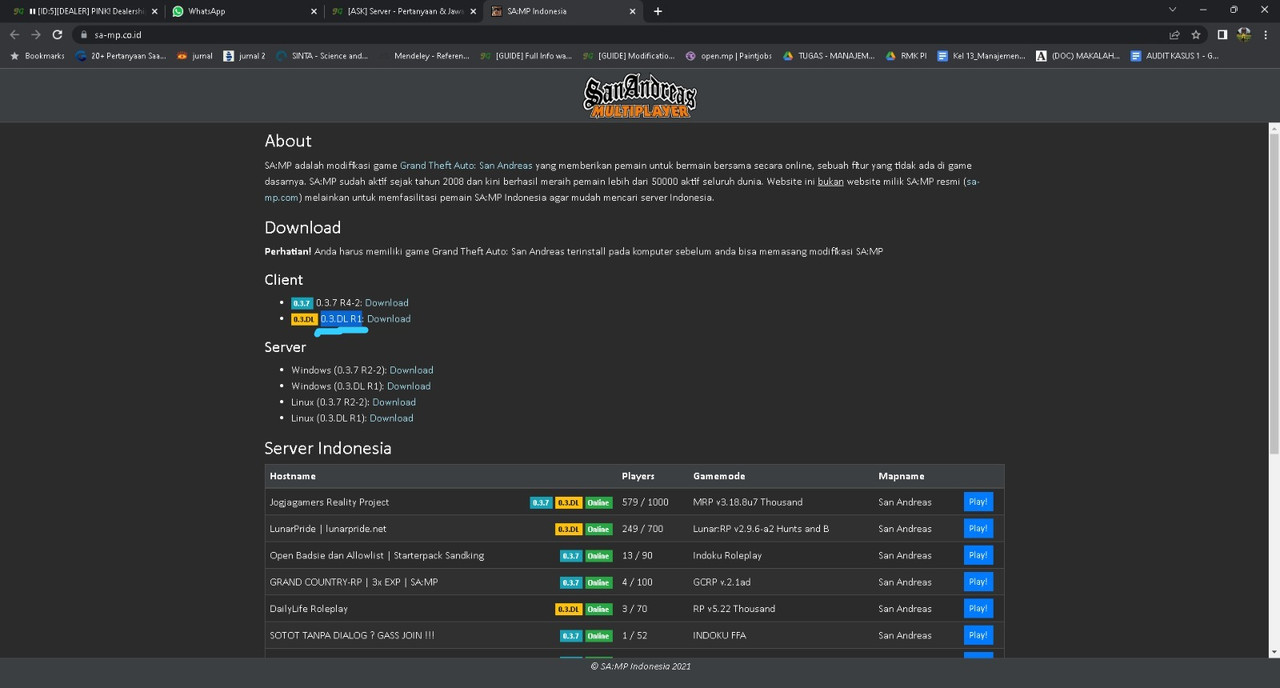
Task: Play on DailyLife Roleplay server
Action: click(978, 608)
